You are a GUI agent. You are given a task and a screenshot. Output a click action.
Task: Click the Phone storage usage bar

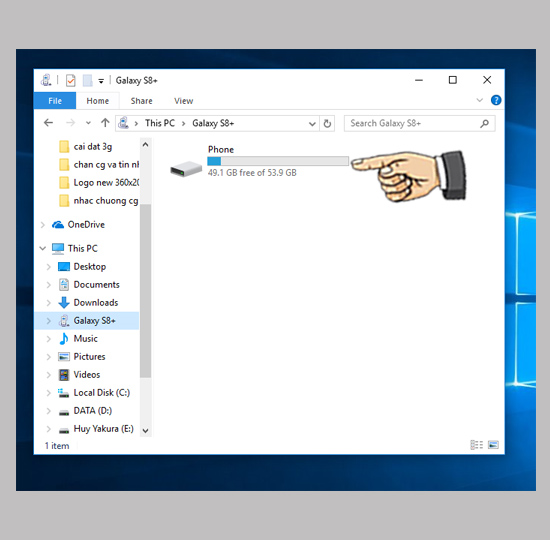click(278, 161)
